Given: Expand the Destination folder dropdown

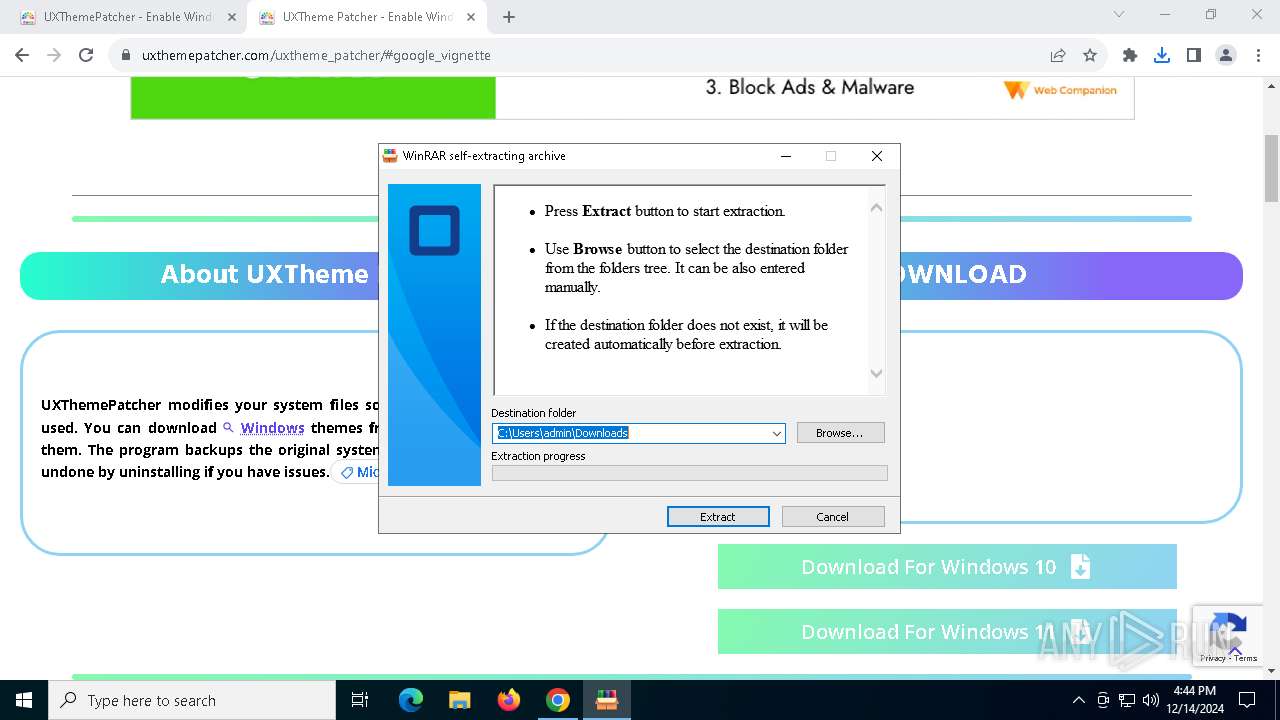Looking at the screenshot, I should tap(776, 433).
